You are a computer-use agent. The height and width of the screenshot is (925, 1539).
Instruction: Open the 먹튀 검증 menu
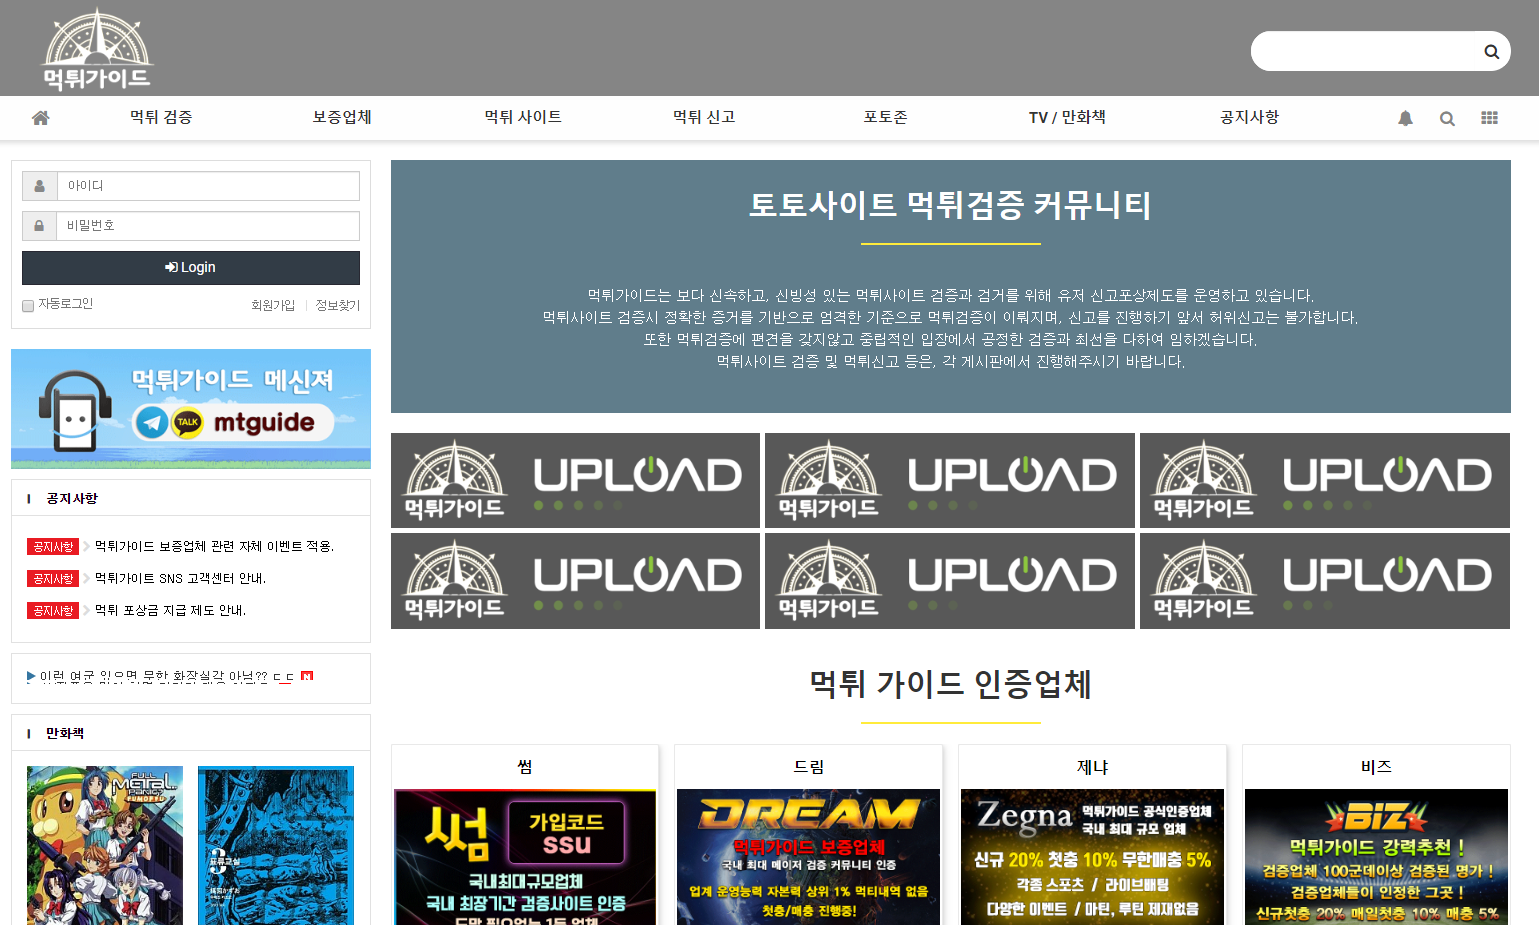(x=161, y=118)
